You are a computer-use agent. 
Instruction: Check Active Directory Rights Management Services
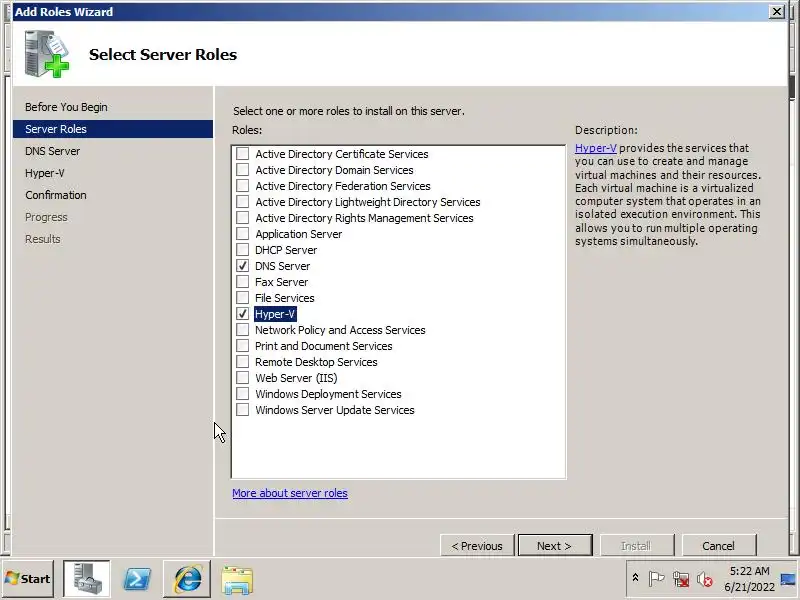[x=242, y=218]
